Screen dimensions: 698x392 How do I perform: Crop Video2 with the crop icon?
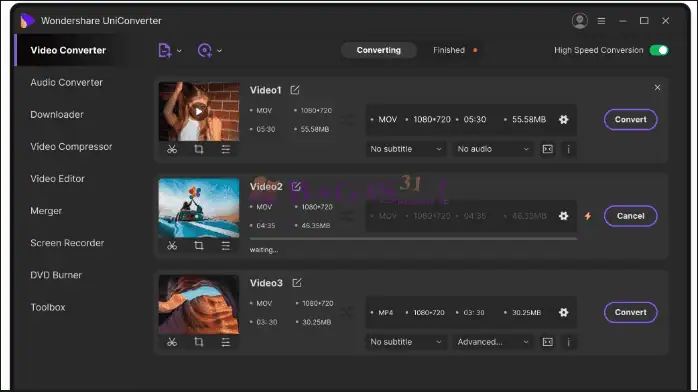(x=199, y=246)
